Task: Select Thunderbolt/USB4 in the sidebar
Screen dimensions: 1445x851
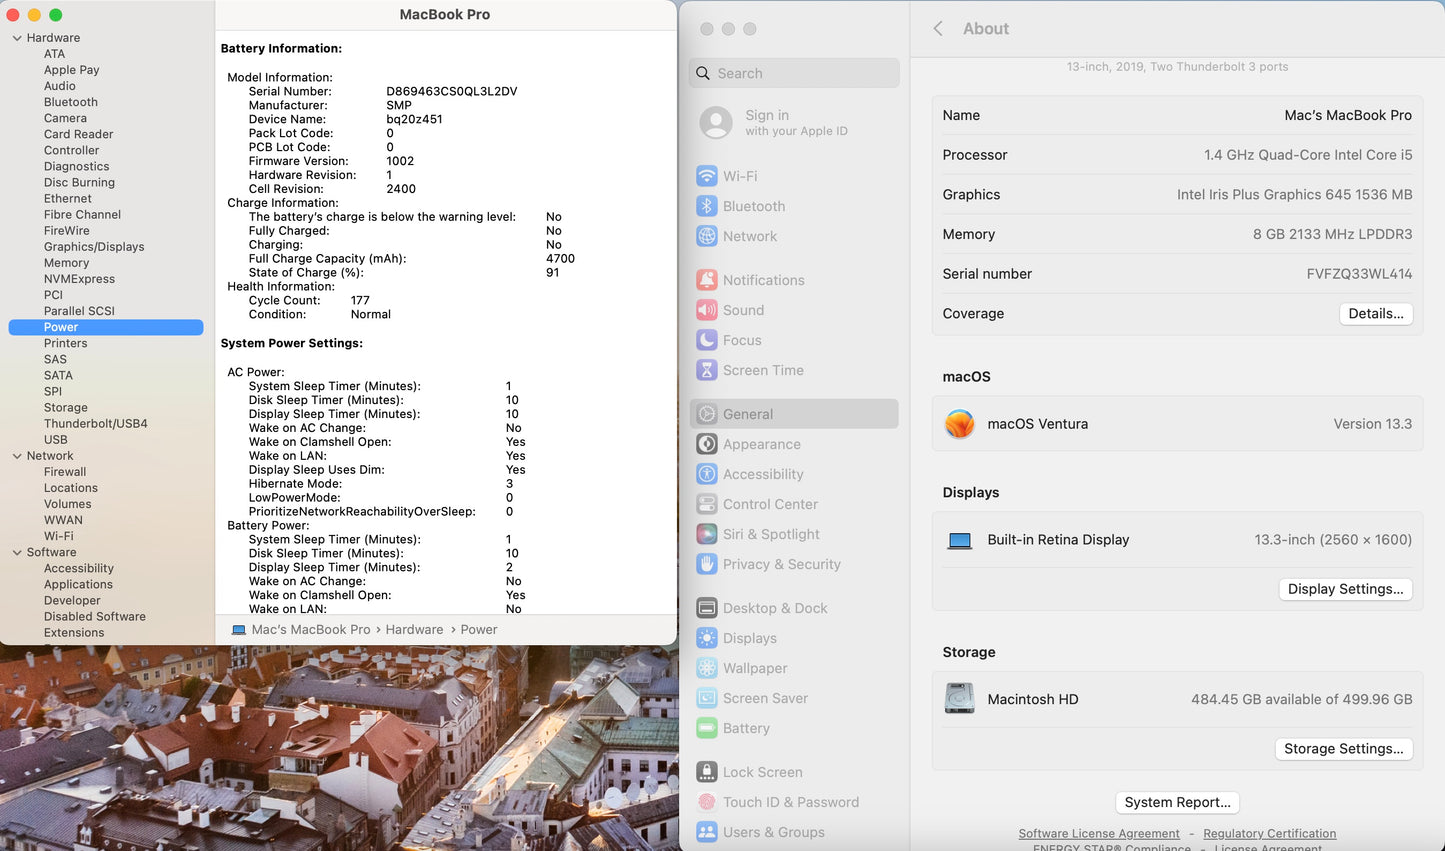Action: click(x=95, y=424)
